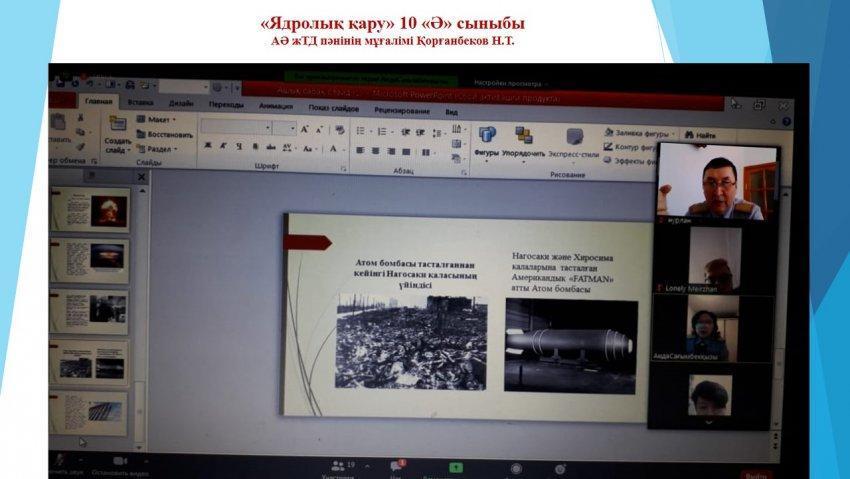
Task: Click the Найти binoculars icon
Action: pos(689,134)
